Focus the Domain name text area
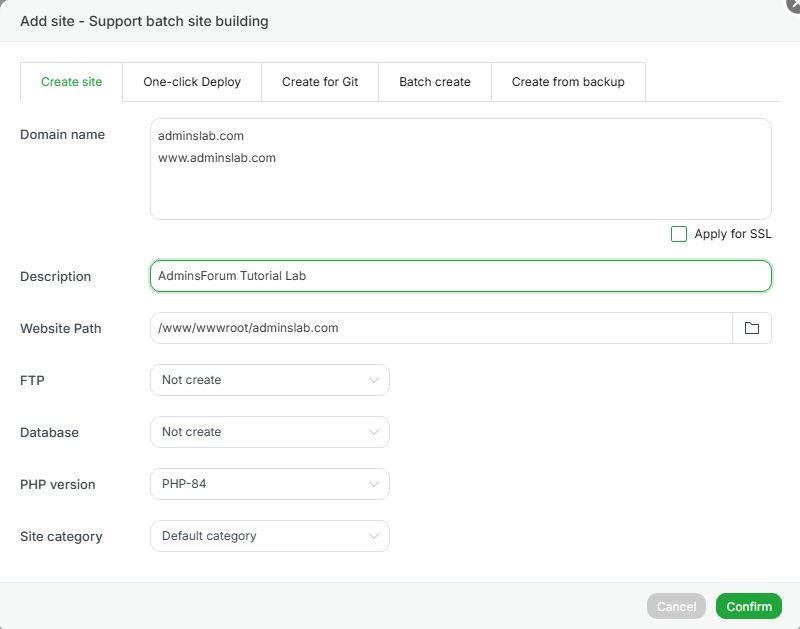The image size is (800, 629). point(461,169)
